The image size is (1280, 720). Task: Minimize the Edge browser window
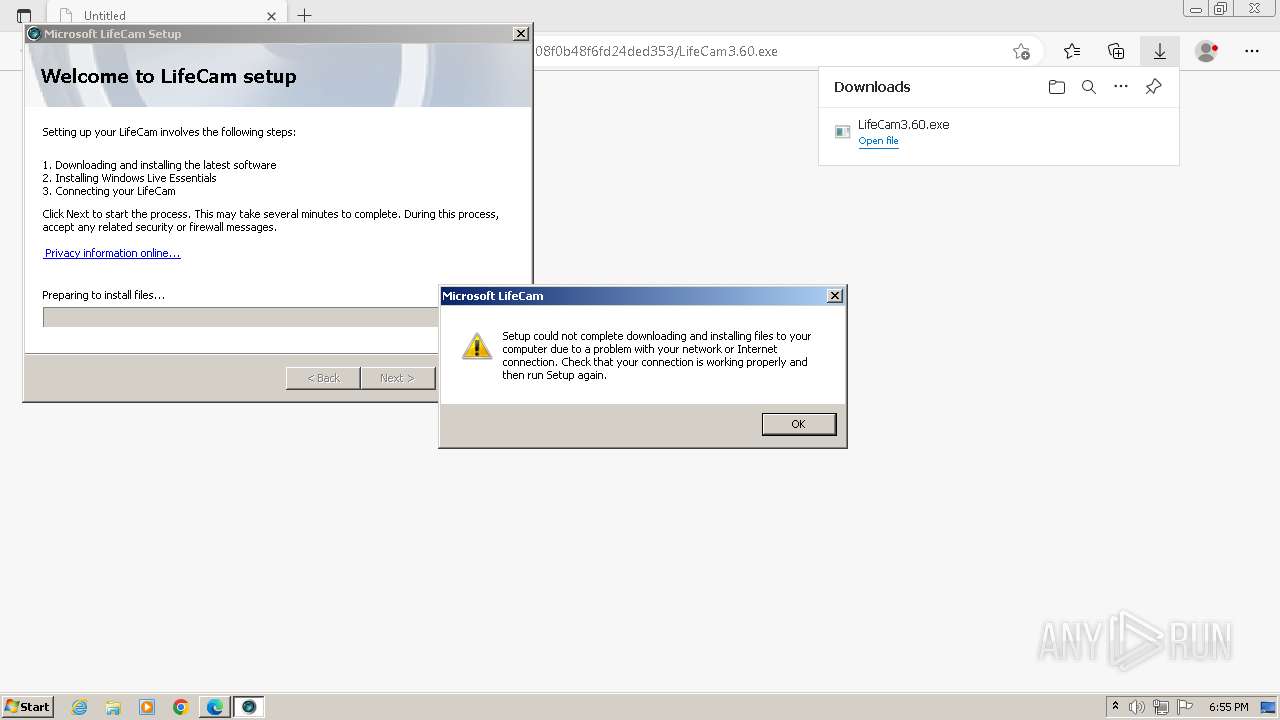point(1196,9)
